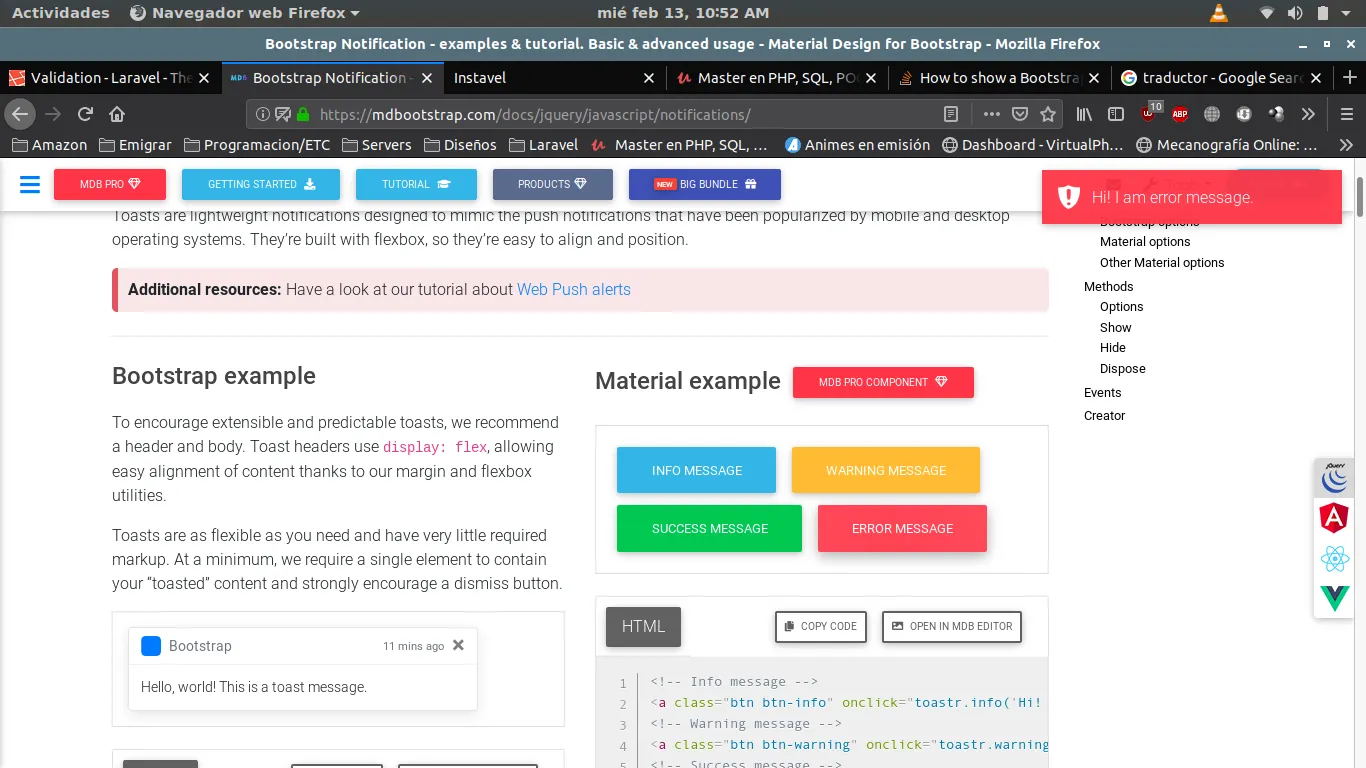1366x768 pixels.
Task: Dismiss the Bootstrap toast with X
Action: tap(458, 645)
